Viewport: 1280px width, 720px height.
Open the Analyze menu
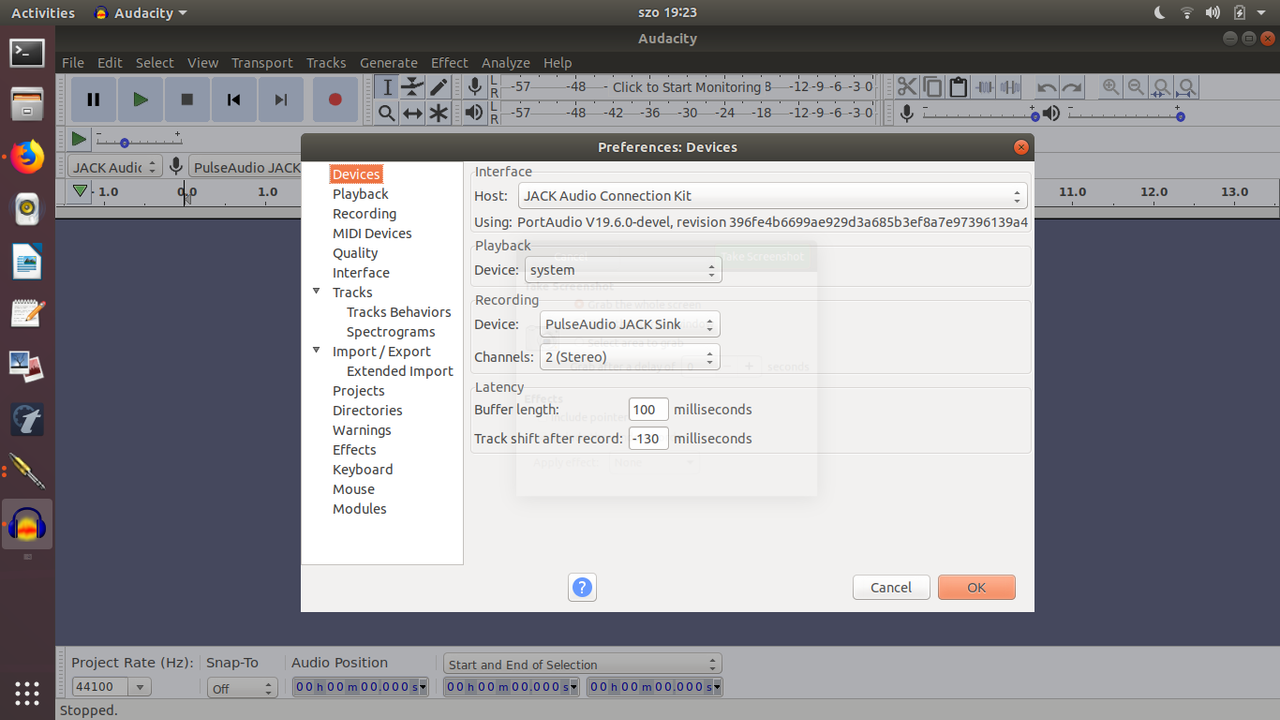(x=506, y=62)
